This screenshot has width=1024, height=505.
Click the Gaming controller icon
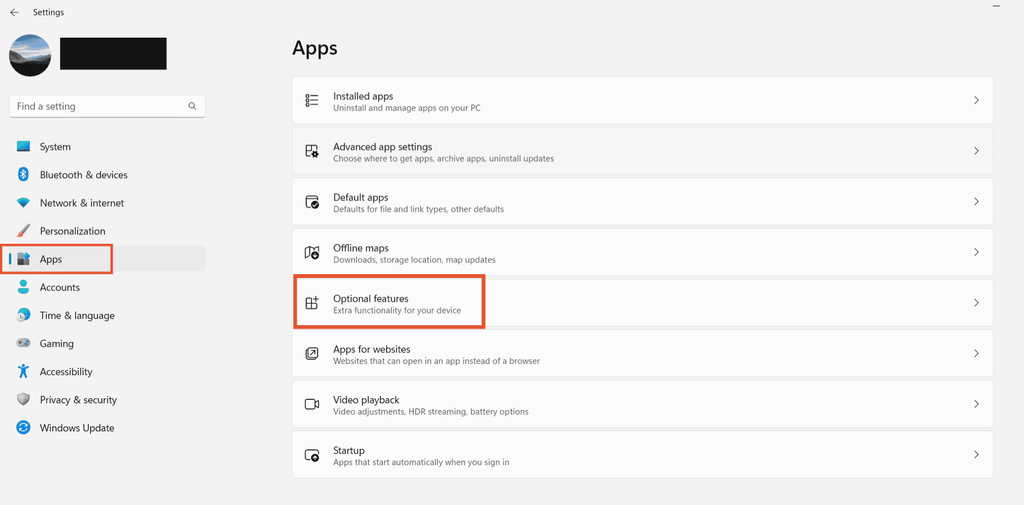pyautogui.click(x=24, y=343)
